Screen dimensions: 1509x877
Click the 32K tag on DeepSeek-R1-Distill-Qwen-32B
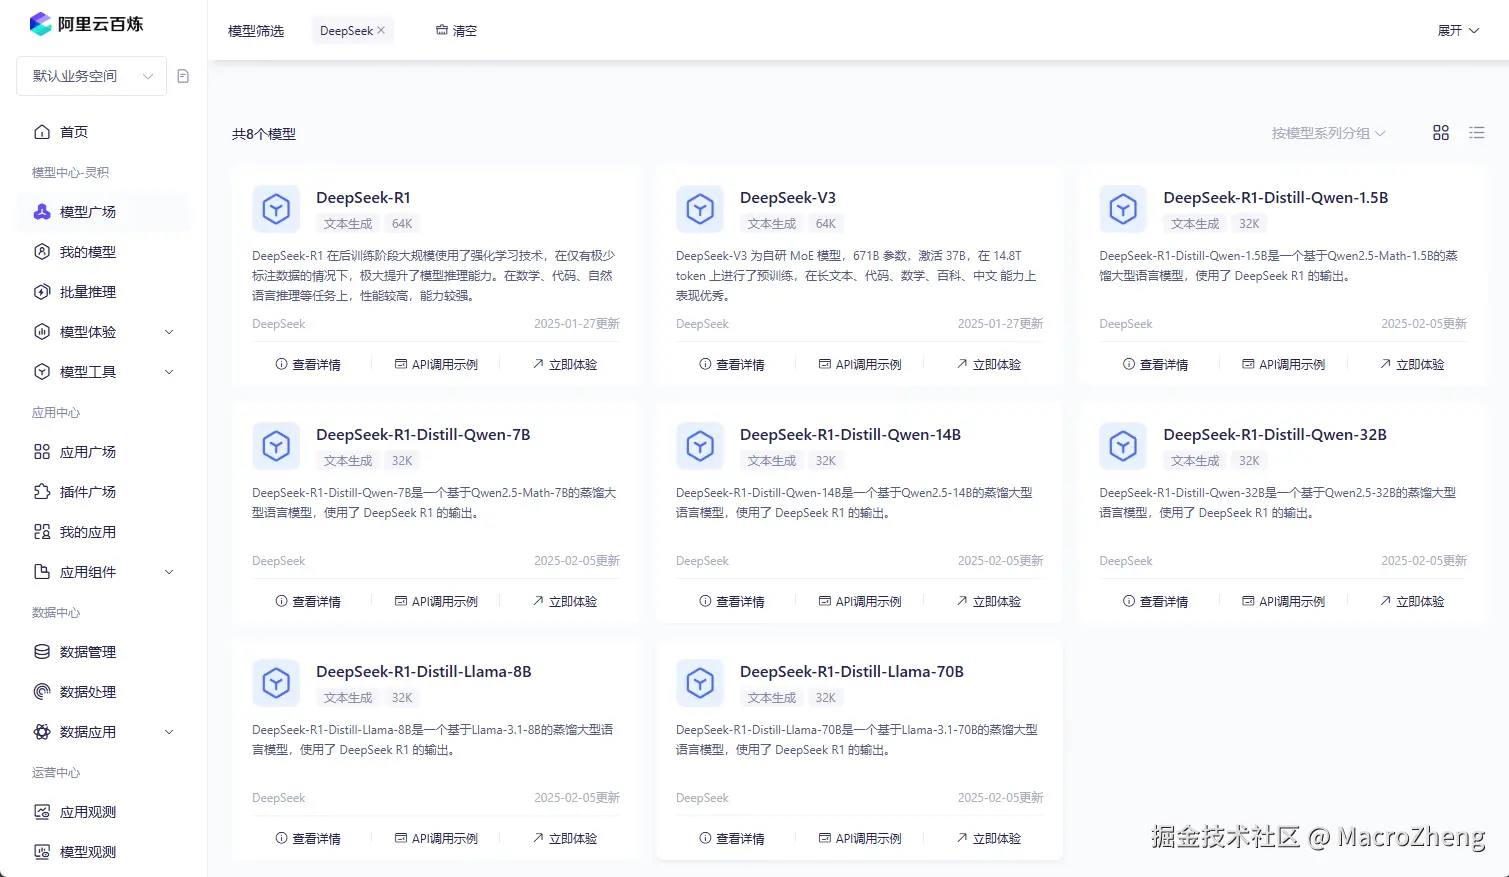[1250, 461]
